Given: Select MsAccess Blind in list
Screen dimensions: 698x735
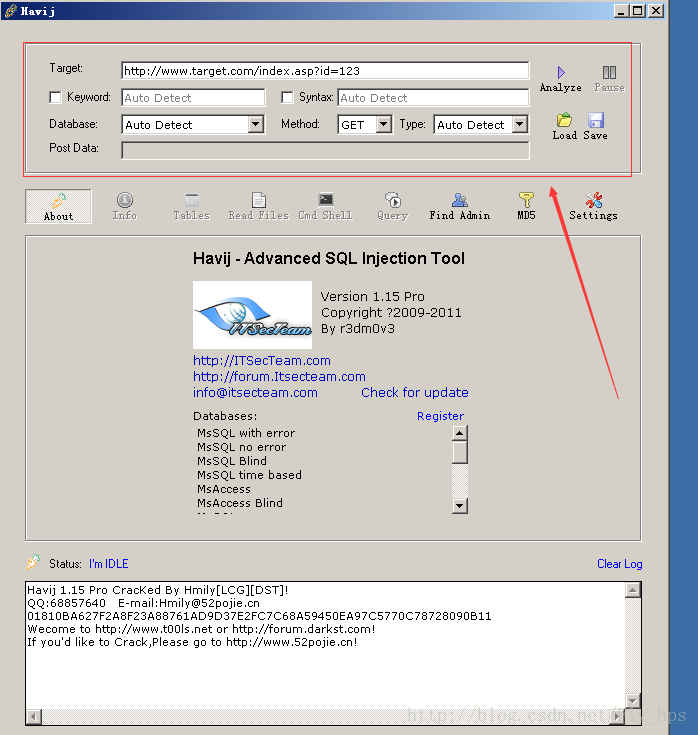Looking at the screenshot, I should (240, 503).
